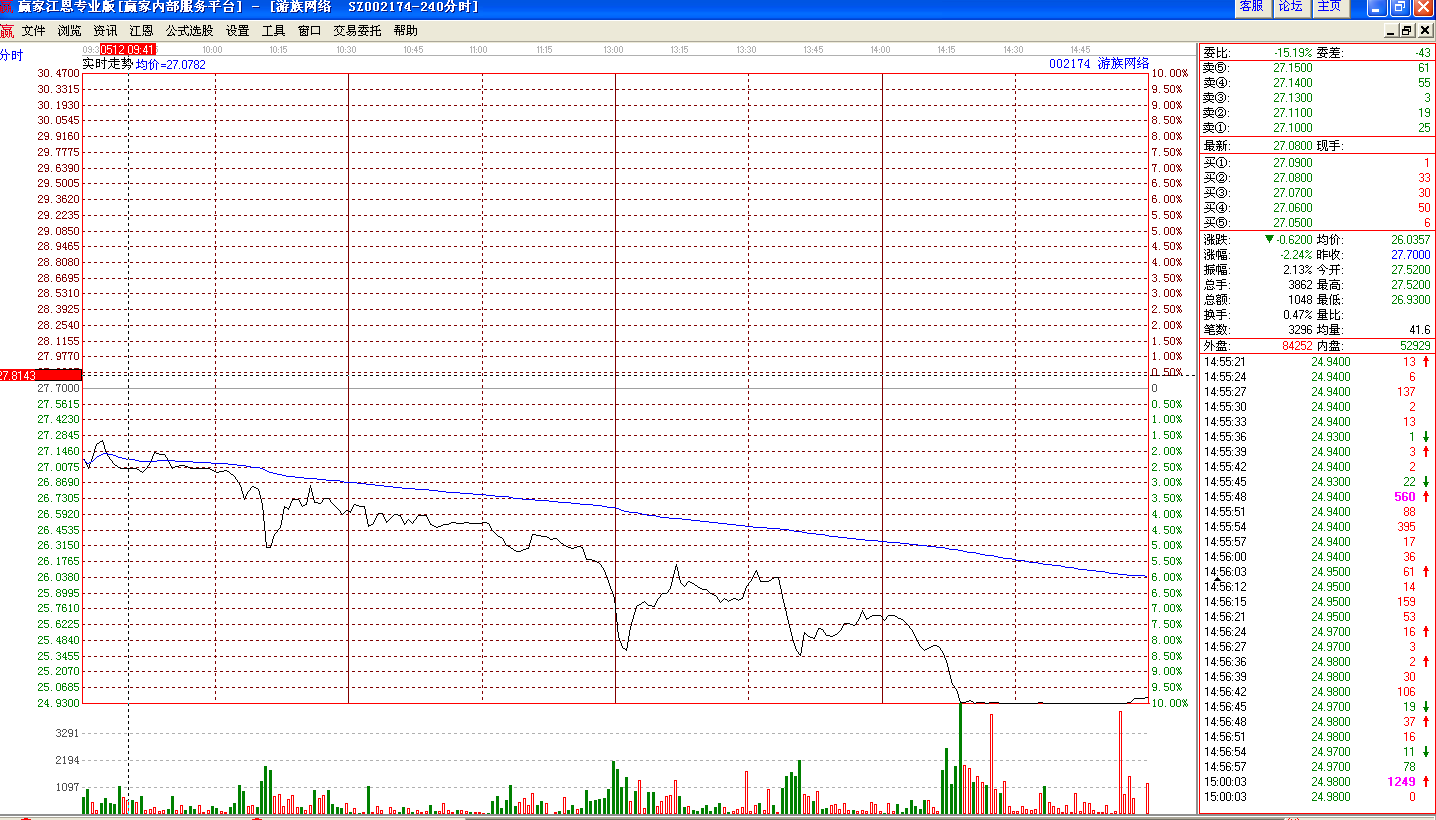This screenshot has height=820, width=1436.
Task: Restore the inner chart window
Action: coord(1408,31)
